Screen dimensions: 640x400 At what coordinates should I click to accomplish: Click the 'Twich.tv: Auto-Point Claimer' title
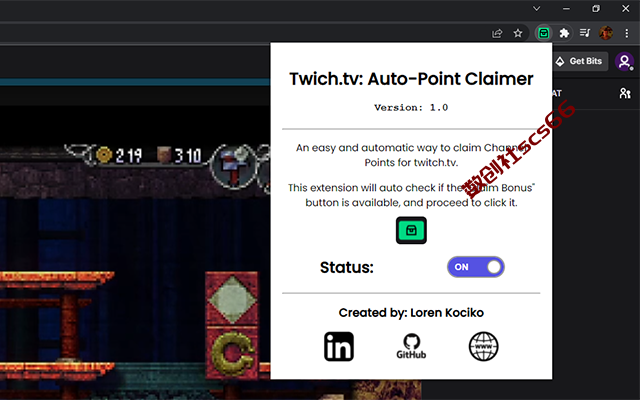pos(411,79)
